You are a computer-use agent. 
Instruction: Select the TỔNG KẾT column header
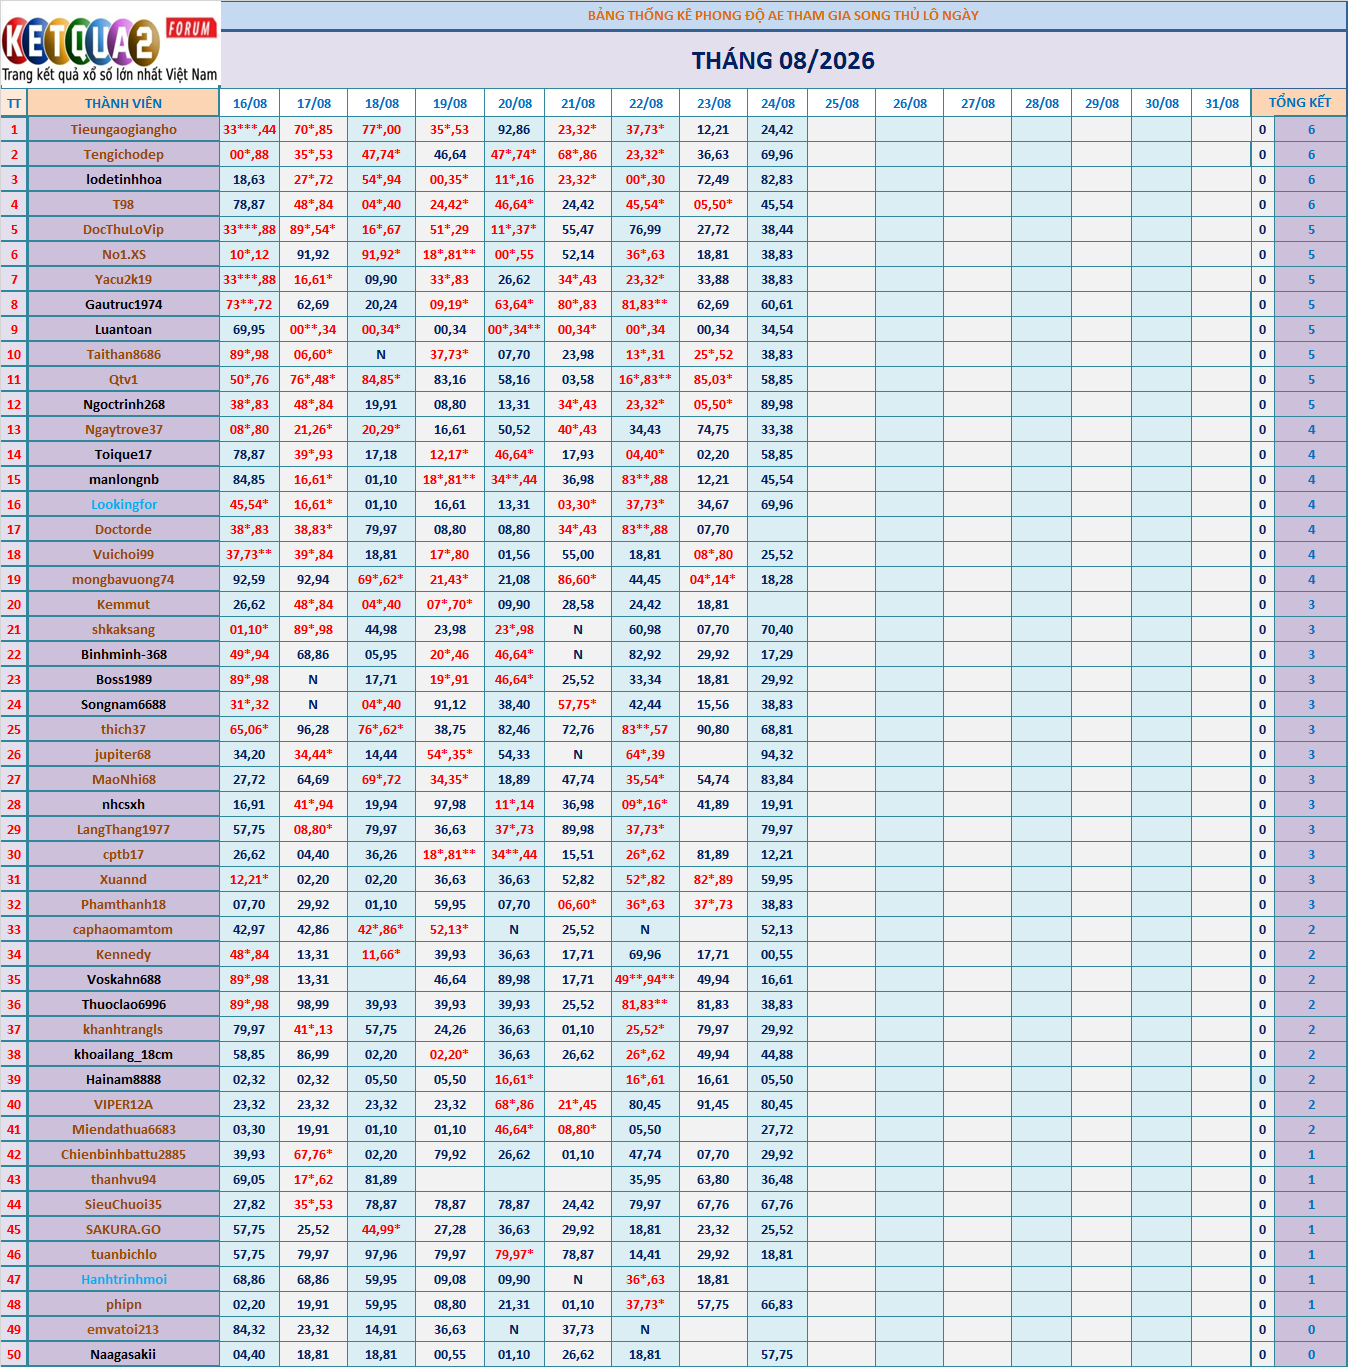click(x=1299, y=103)
